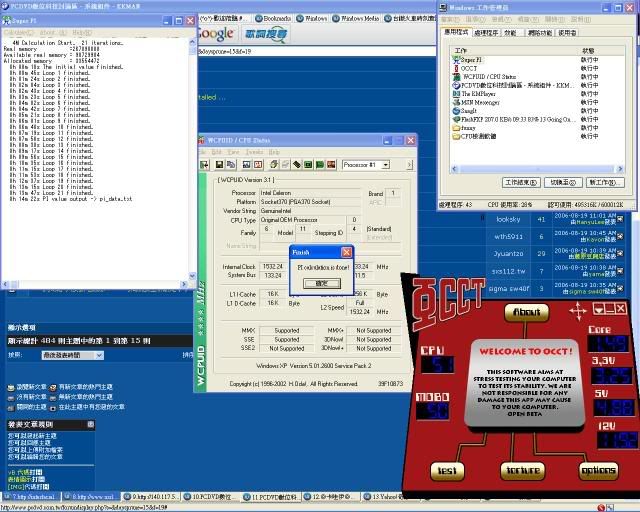The width and height of the screenshot is (640, 512).
Task: Select Super PI in Task Manager list
Action: [x=470, y=60]
